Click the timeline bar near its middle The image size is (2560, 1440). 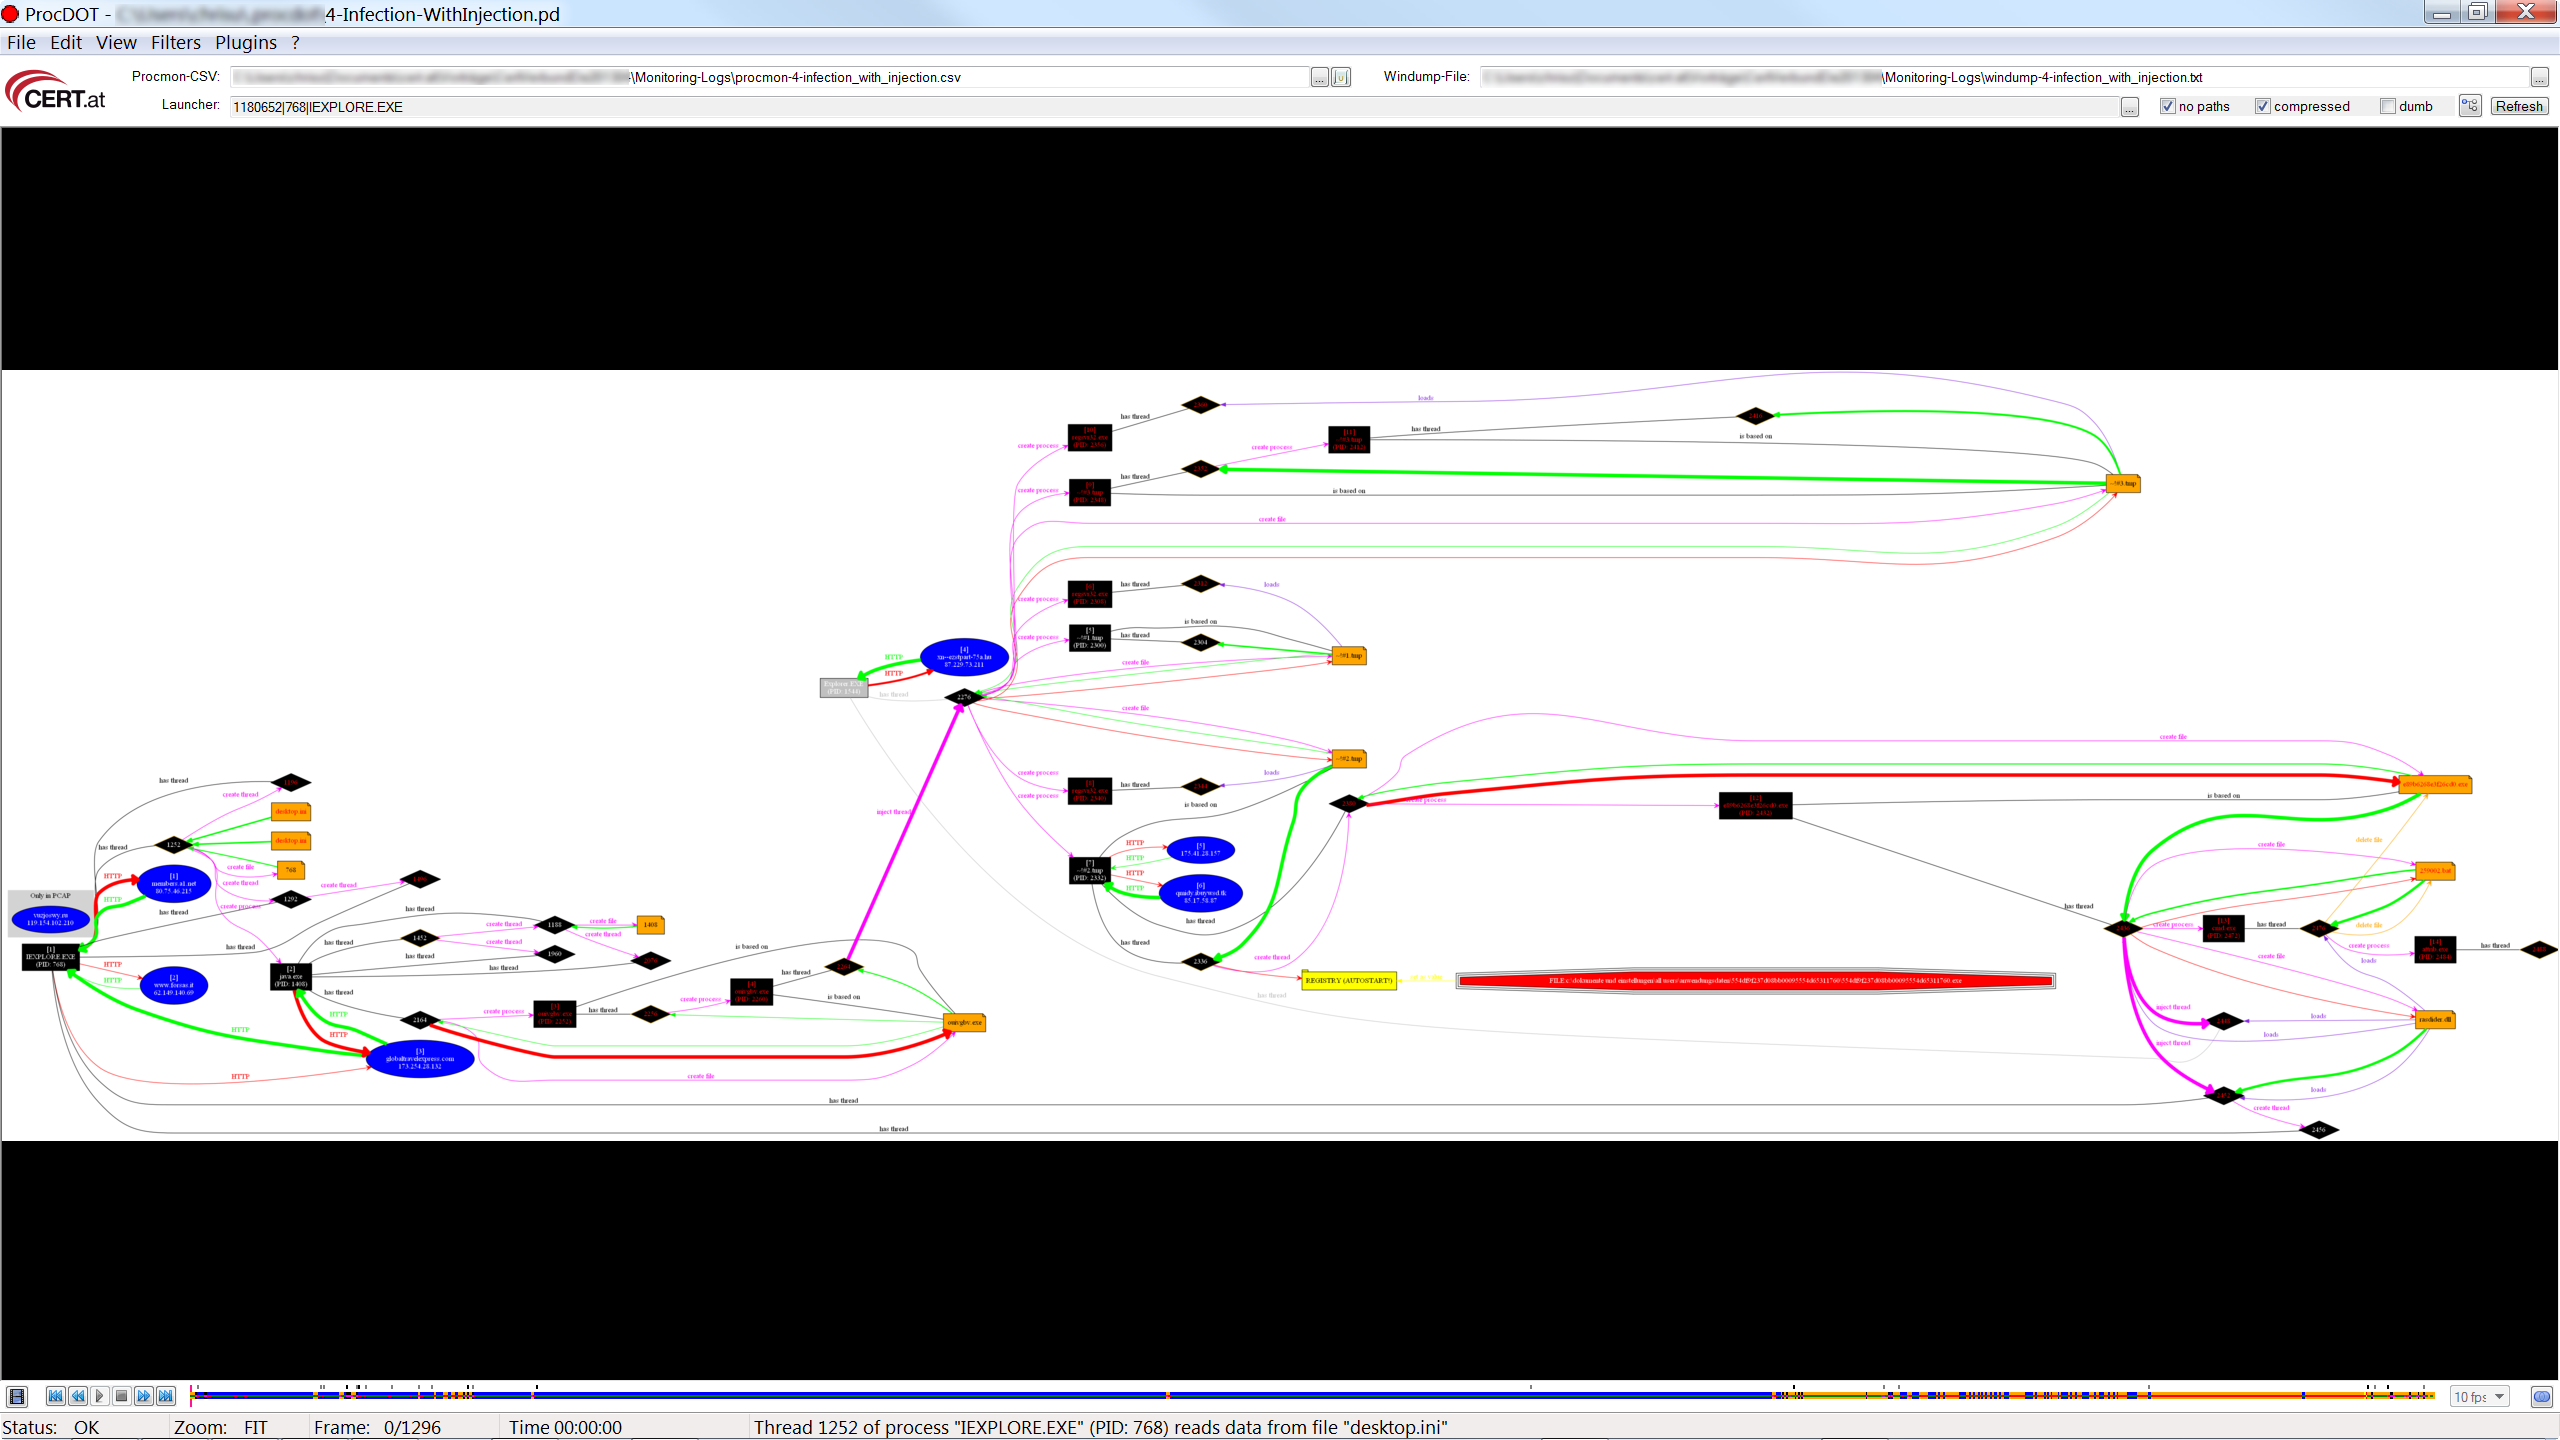point(1312,1395)
